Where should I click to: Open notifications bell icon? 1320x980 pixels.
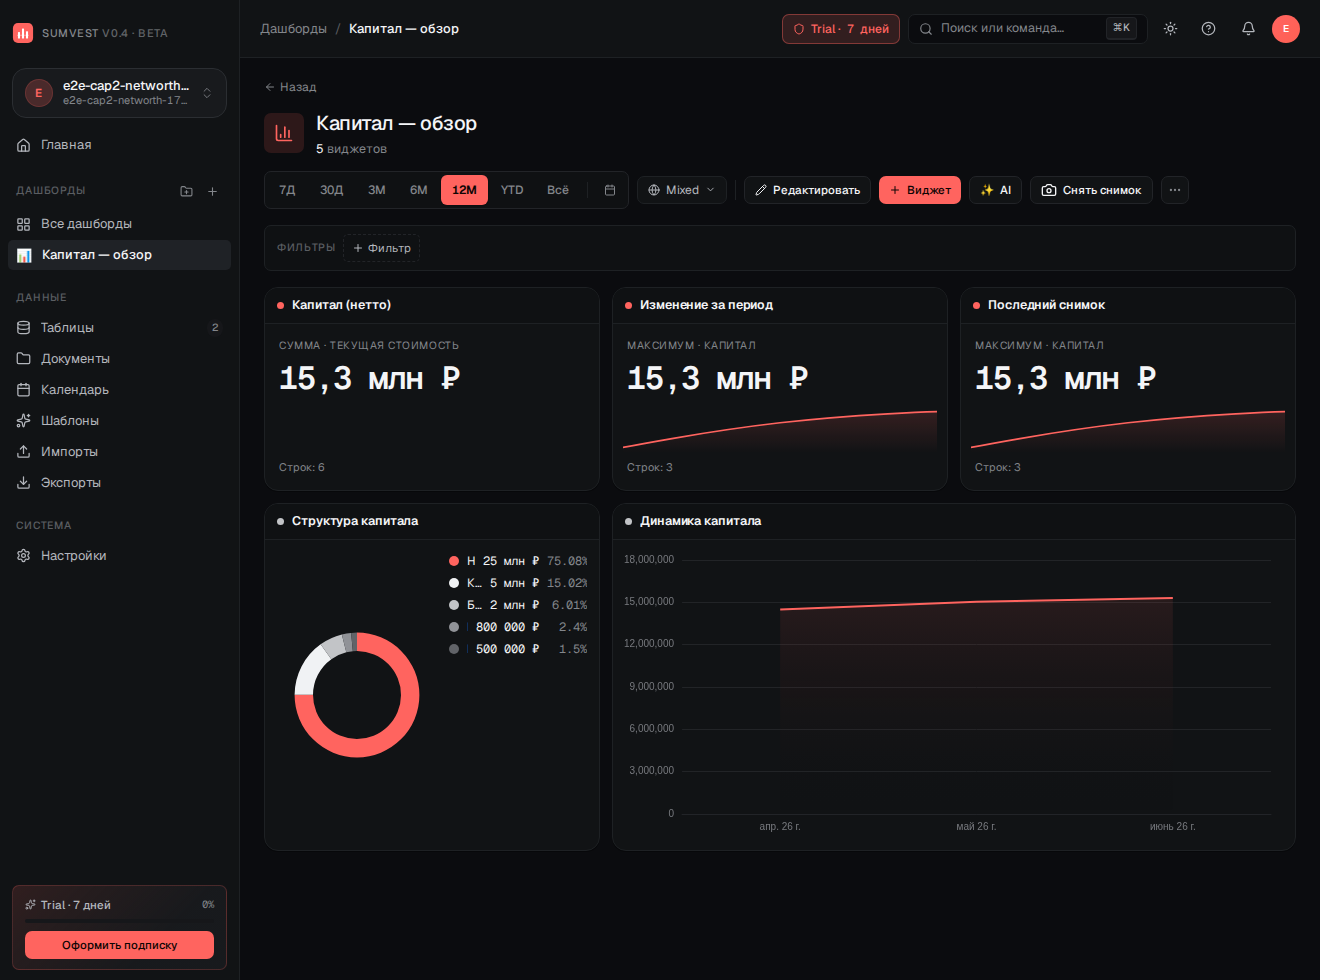pyautogui.click(x=1248, y=29)
